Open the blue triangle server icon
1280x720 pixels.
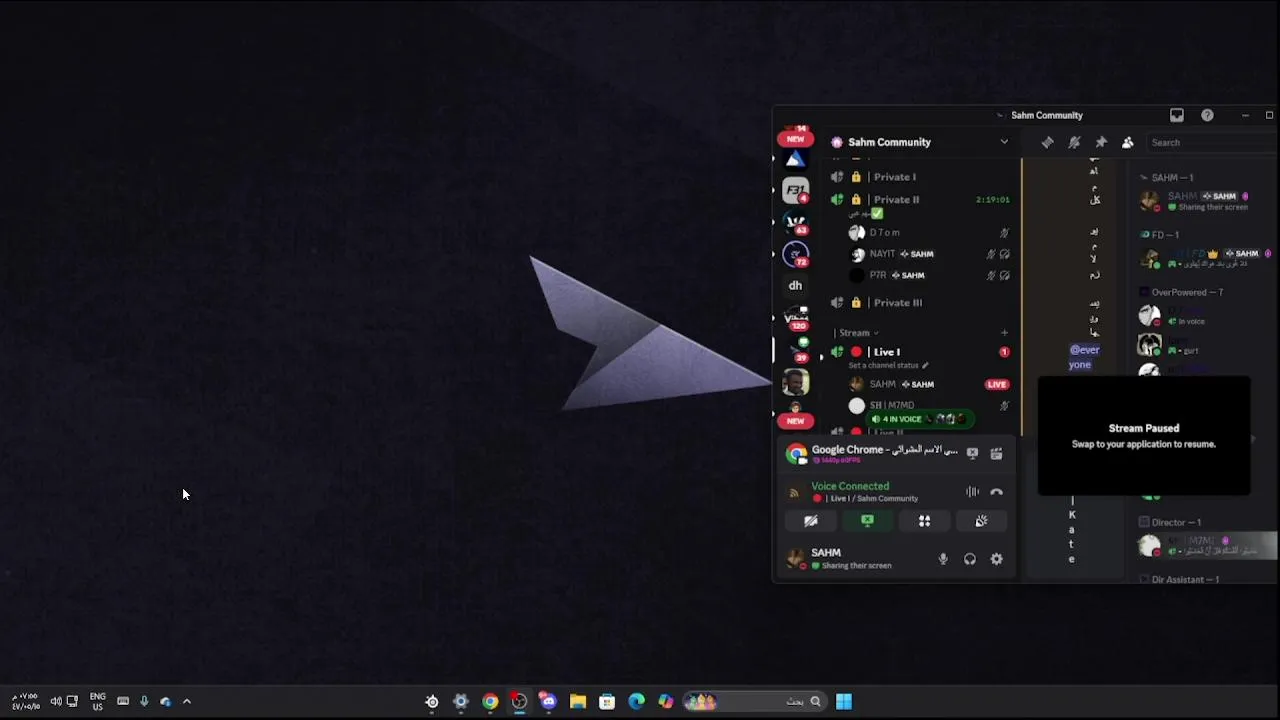(x=795, y=159)
